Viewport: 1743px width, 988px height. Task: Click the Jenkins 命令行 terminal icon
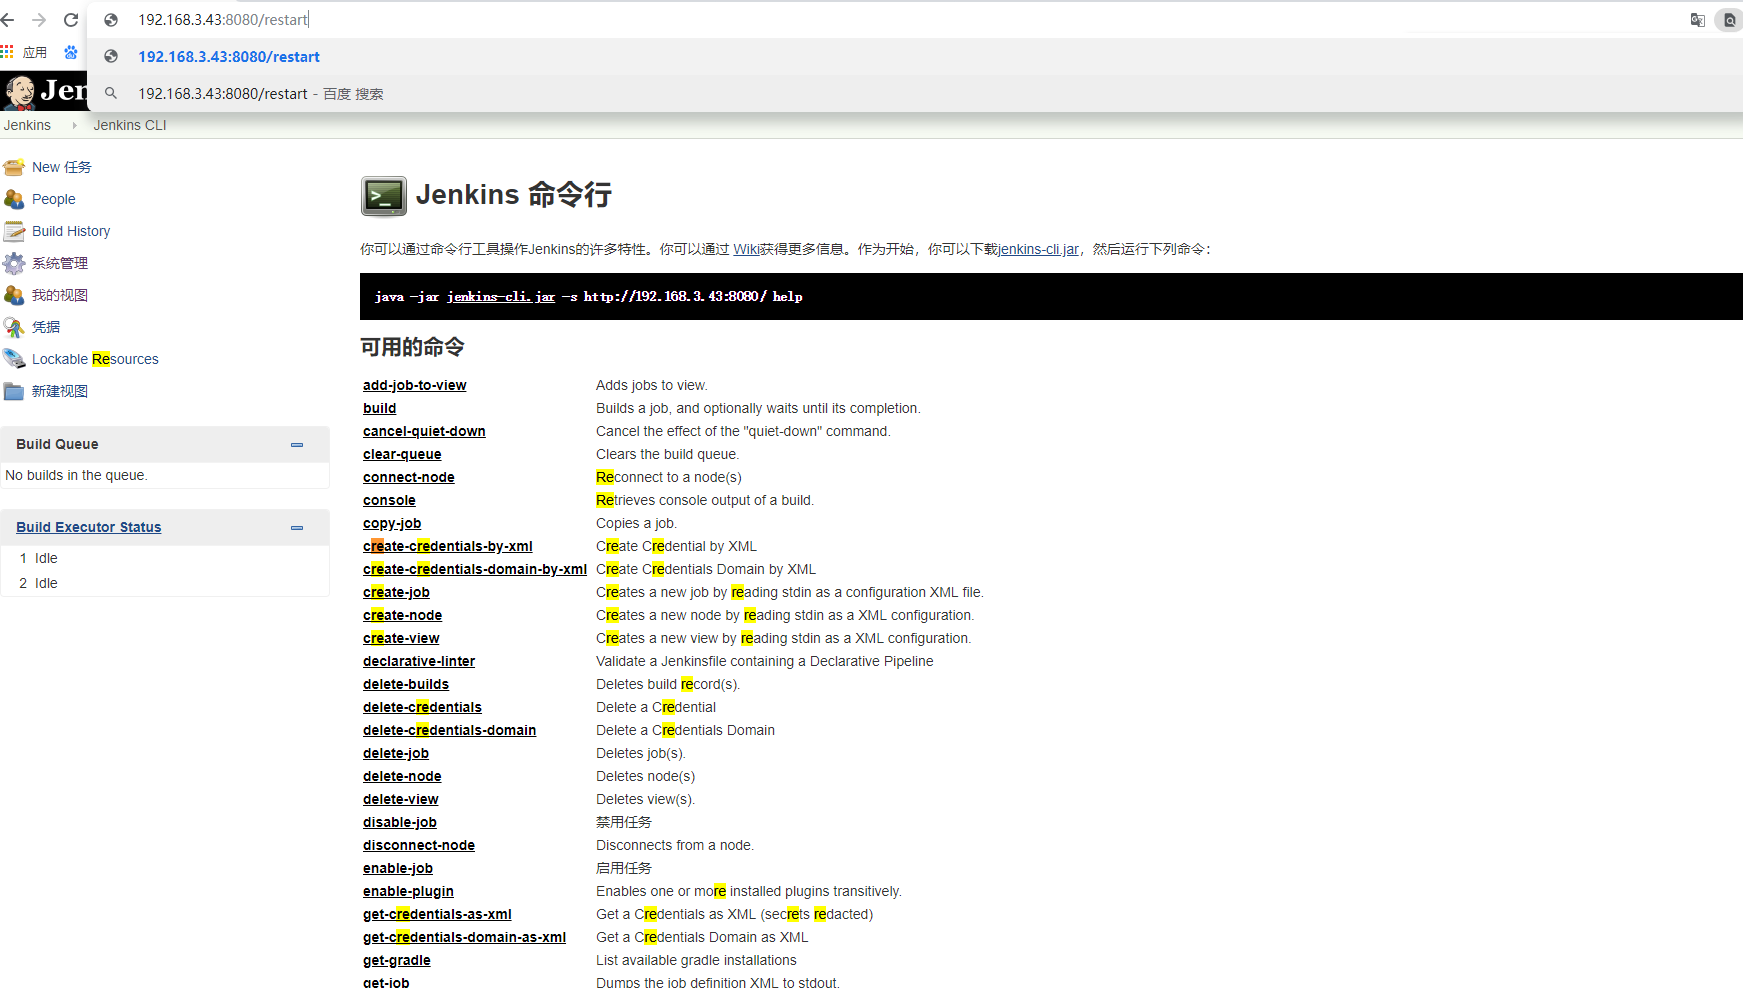[384, 196]
